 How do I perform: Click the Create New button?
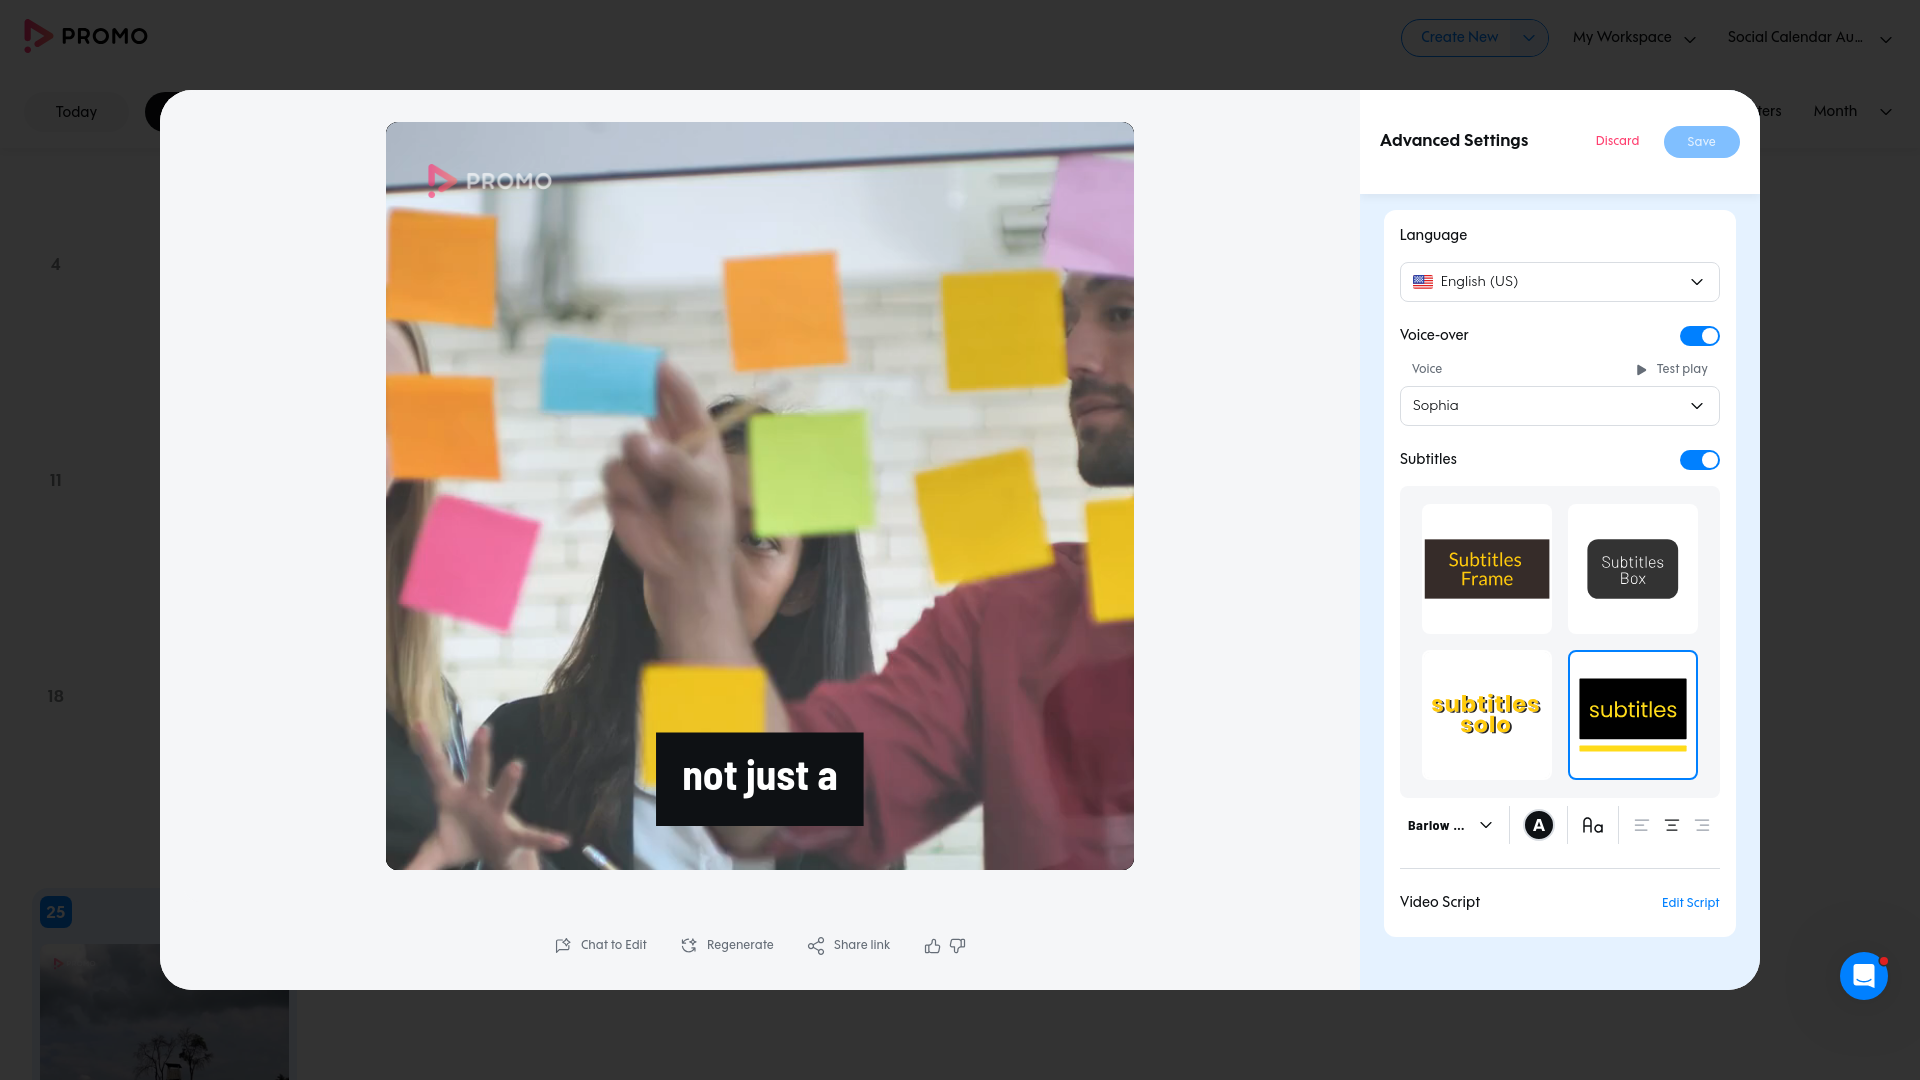pyautogui.click(x=1459, y=38)
